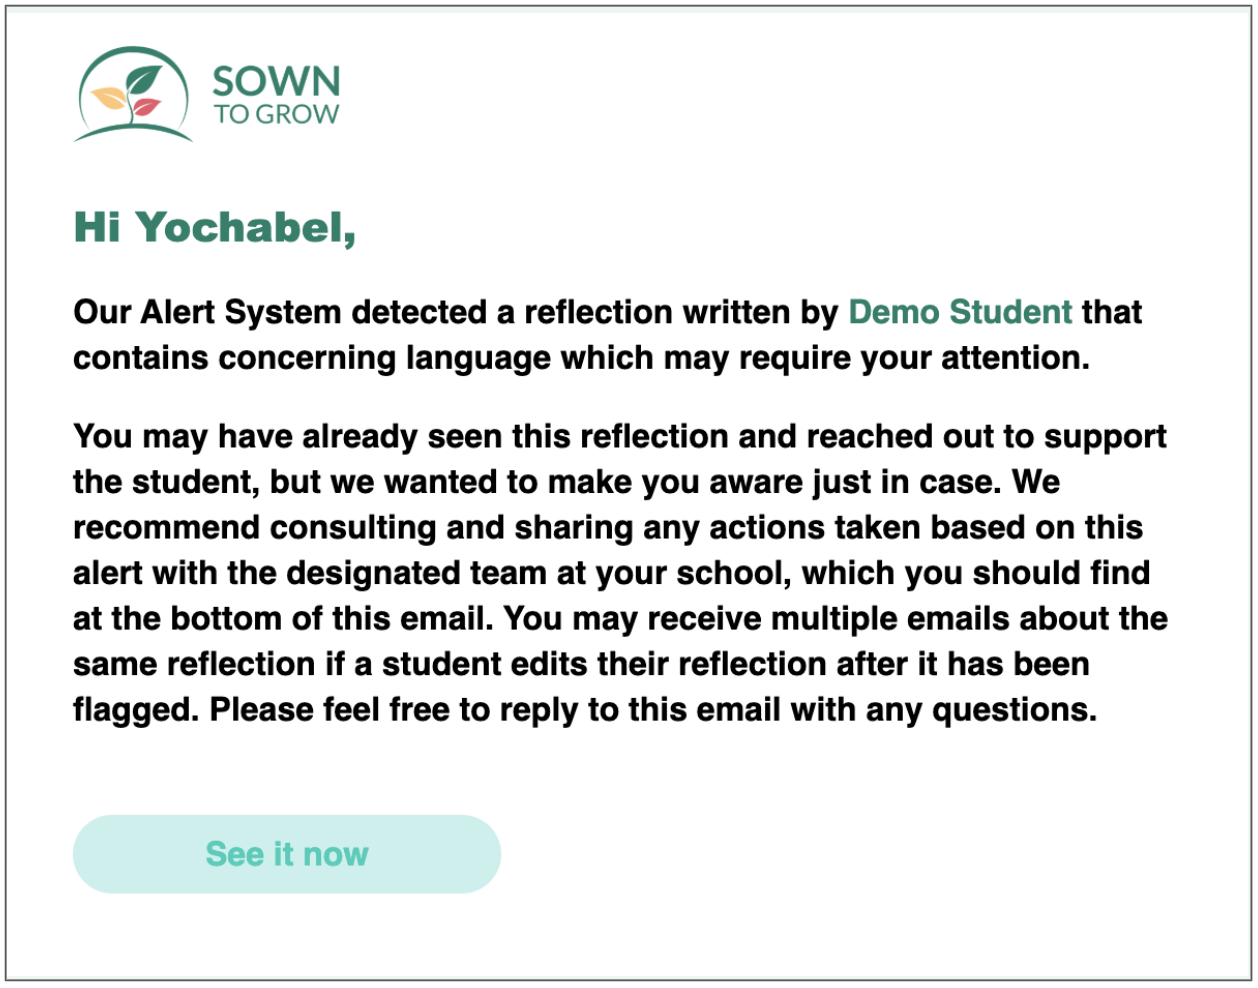
Task: Click the red leaf in the logo
Action: click(x=147, y=106)
